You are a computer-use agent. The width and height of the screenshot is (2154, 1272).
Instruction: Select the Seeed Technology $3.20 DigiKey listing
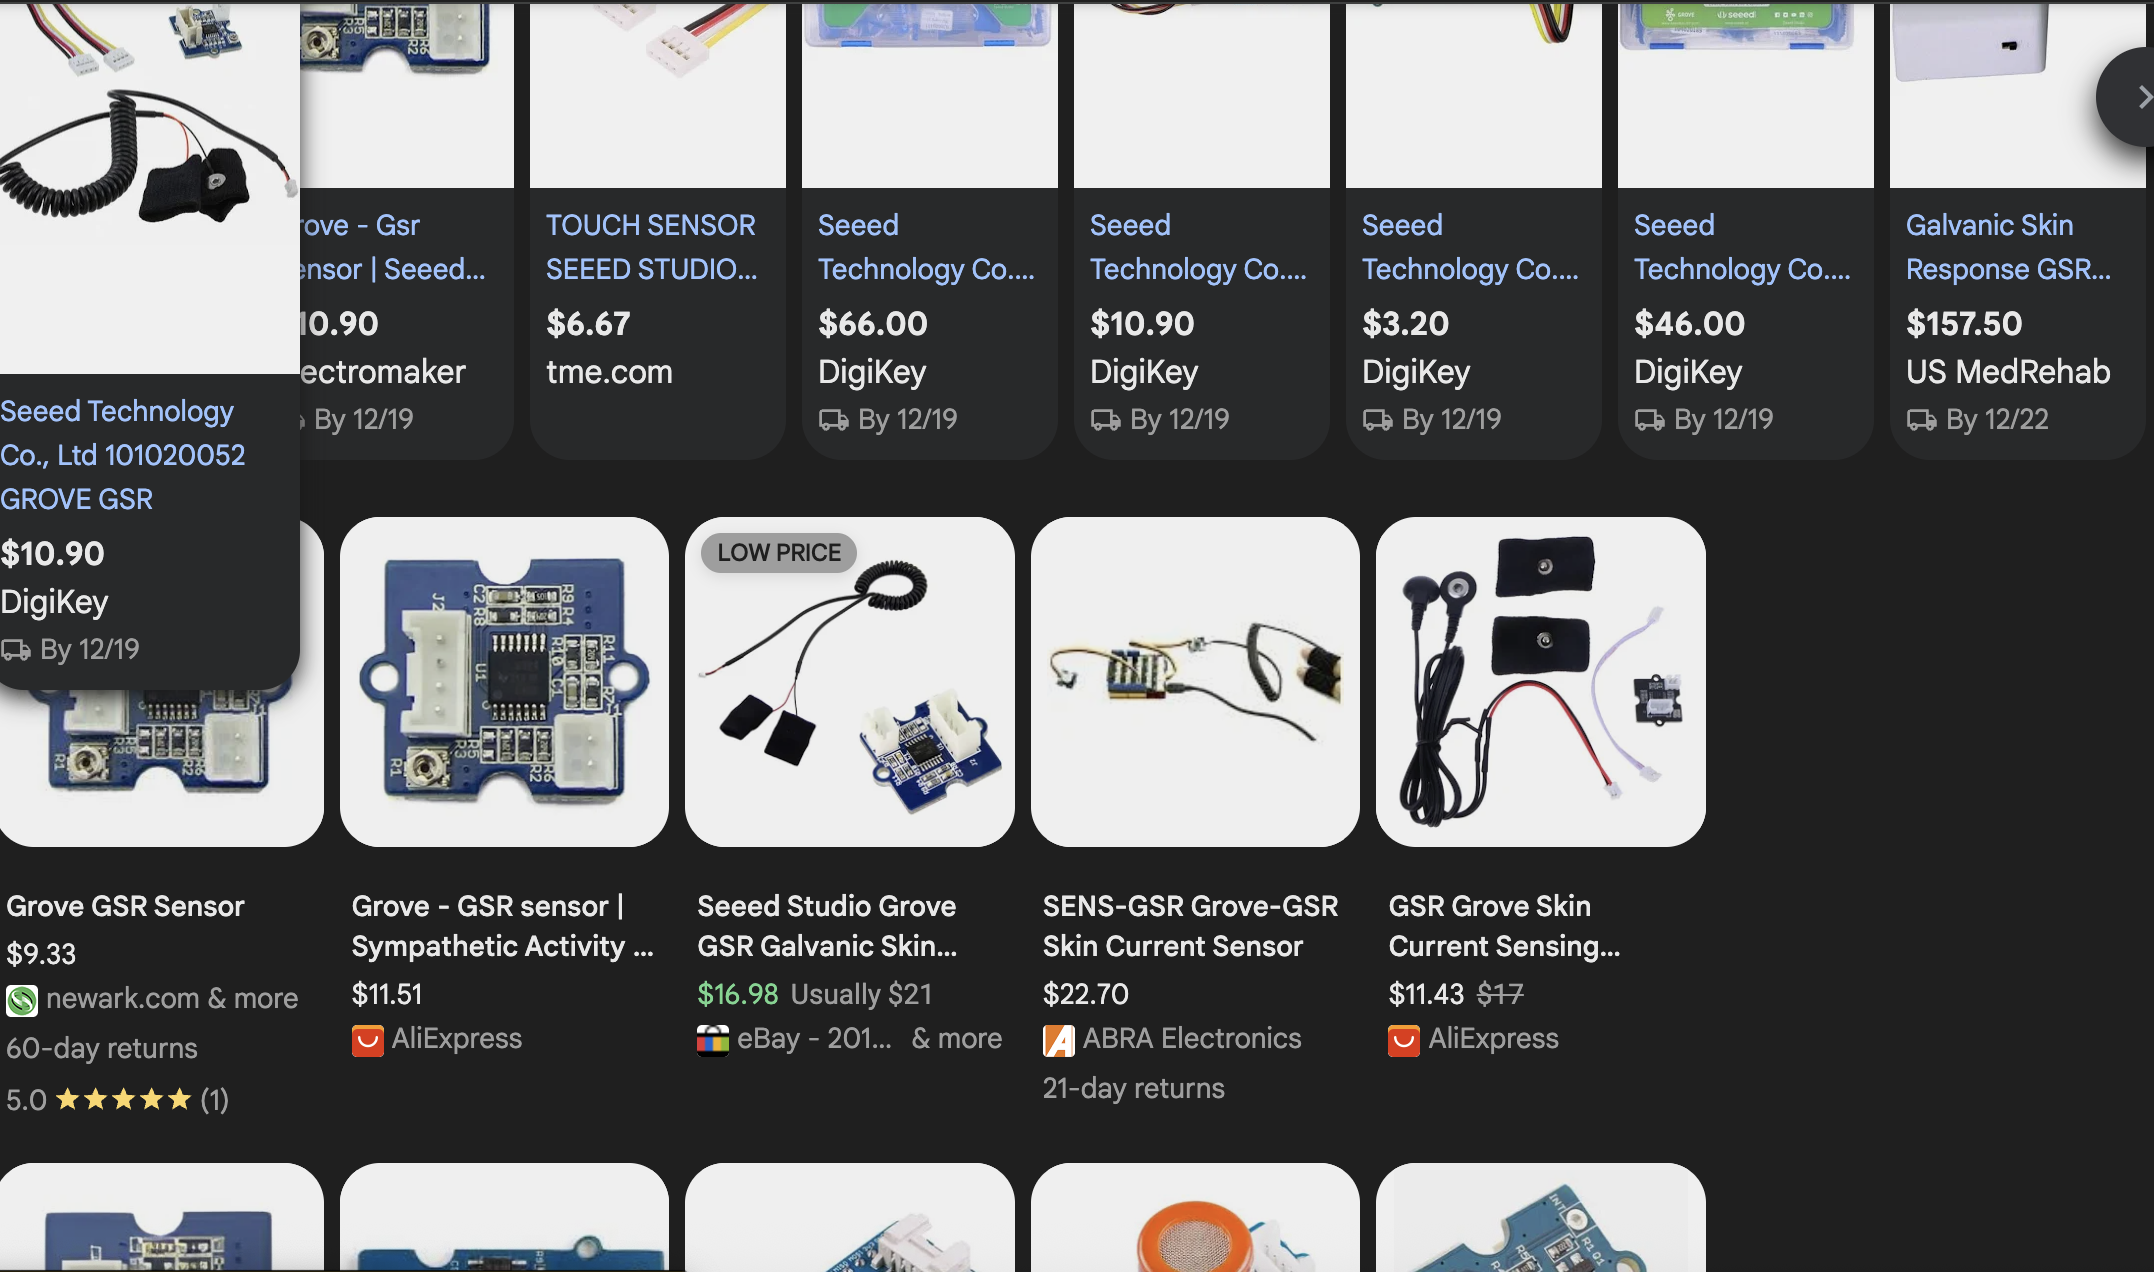pos(1473,320)
